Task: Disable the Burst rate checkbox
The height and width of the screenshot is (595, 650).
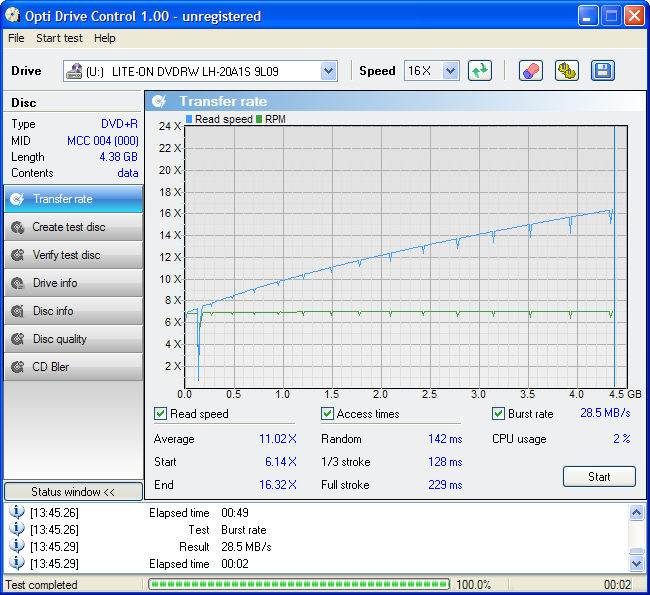Action: coord(499,414)
